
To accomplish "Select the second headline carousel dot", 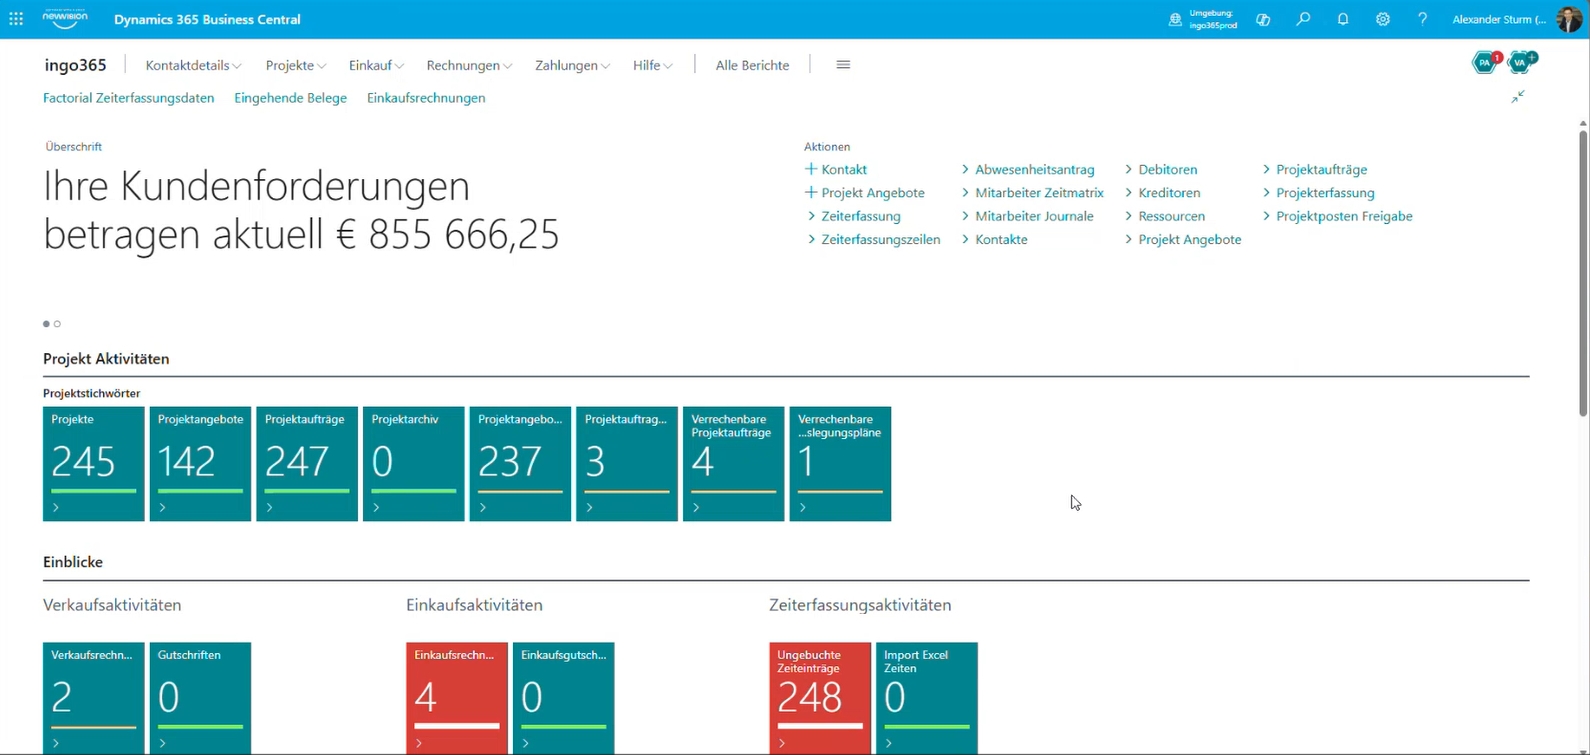I will click(57, 324).
